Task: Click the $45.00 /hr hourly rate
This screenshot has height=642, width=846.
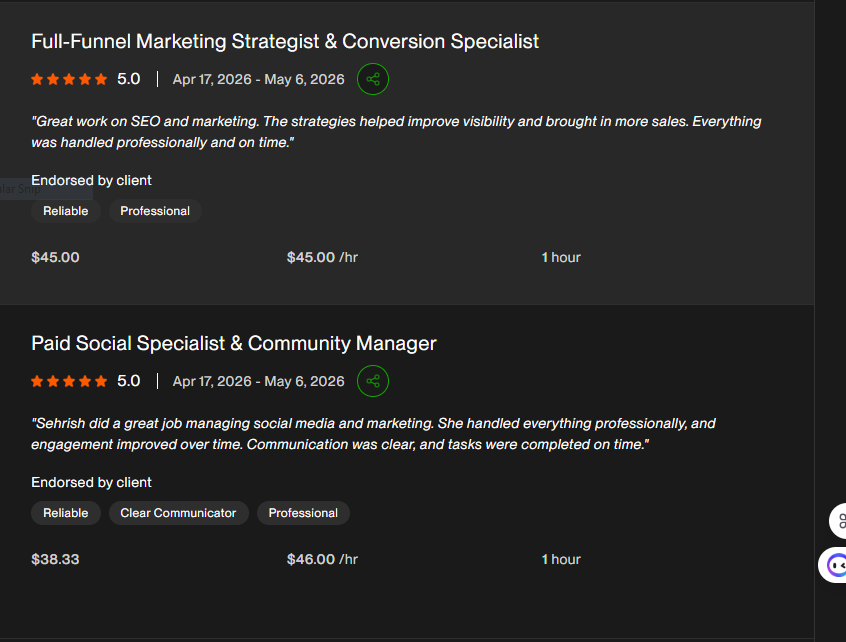Action: (x=322, y=257)
